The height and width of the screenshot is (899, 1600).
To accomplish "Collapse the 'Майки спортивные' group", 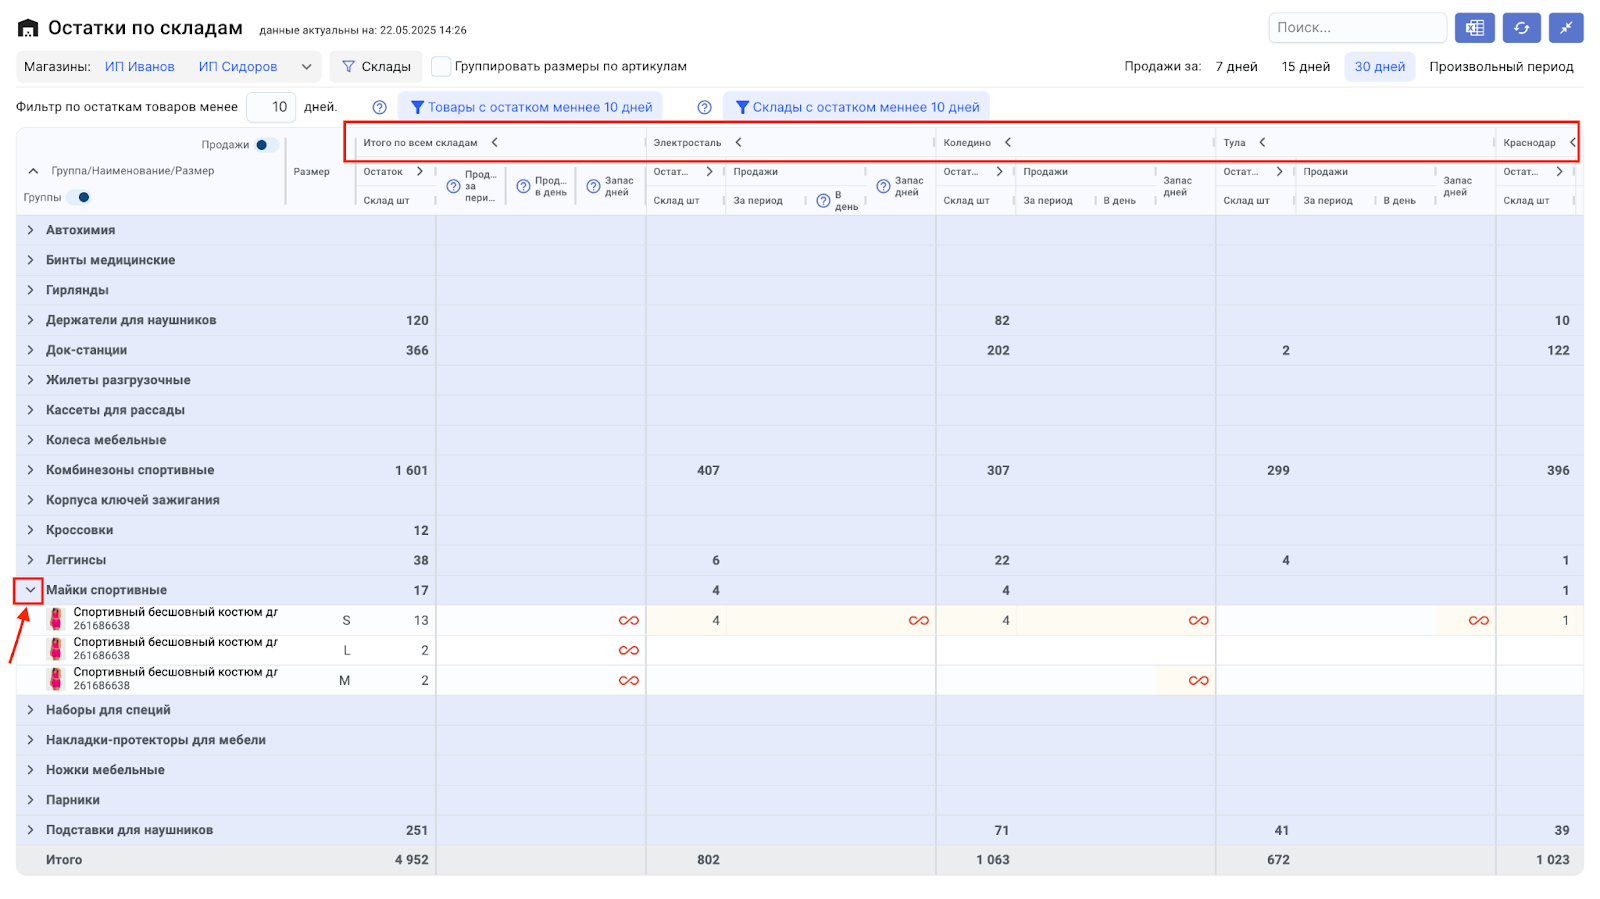I will coord(30,590).
